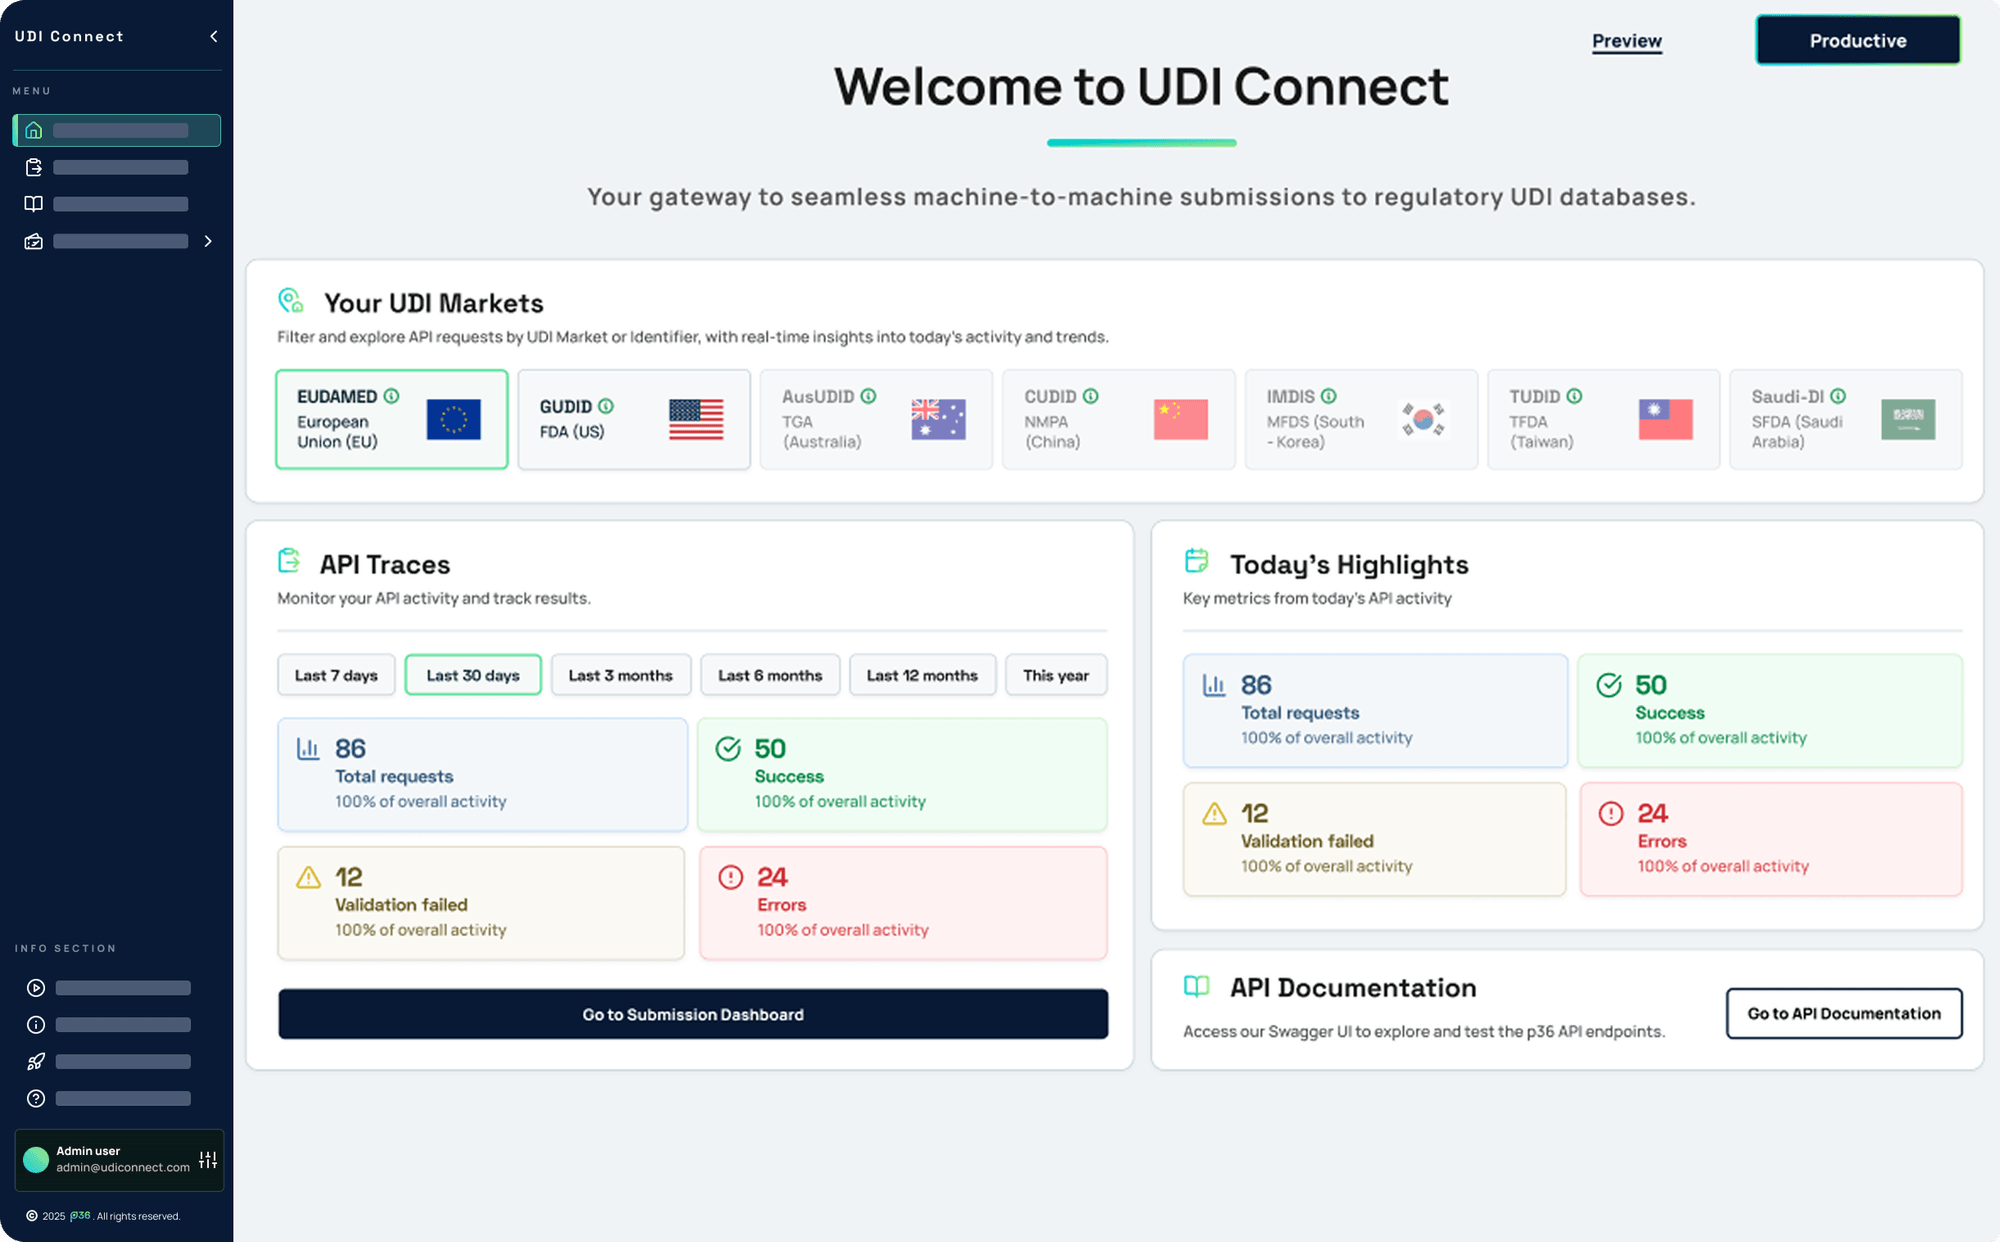Screen dimensions: 2000x1242
Task: Click the wallet icon in the sidebar menu
Action: tap(33, 240)
